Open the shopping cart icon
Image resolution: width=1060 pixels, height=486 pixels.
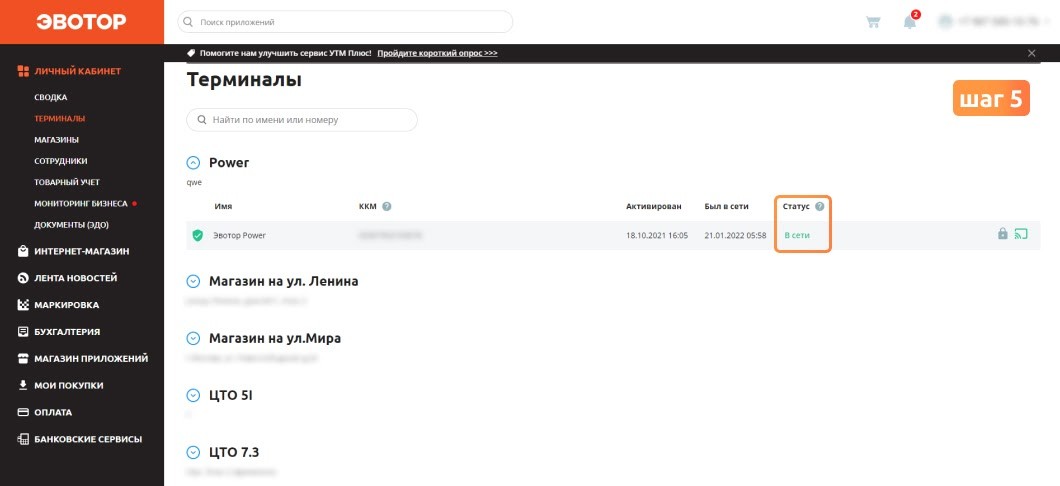pos(873,22)
